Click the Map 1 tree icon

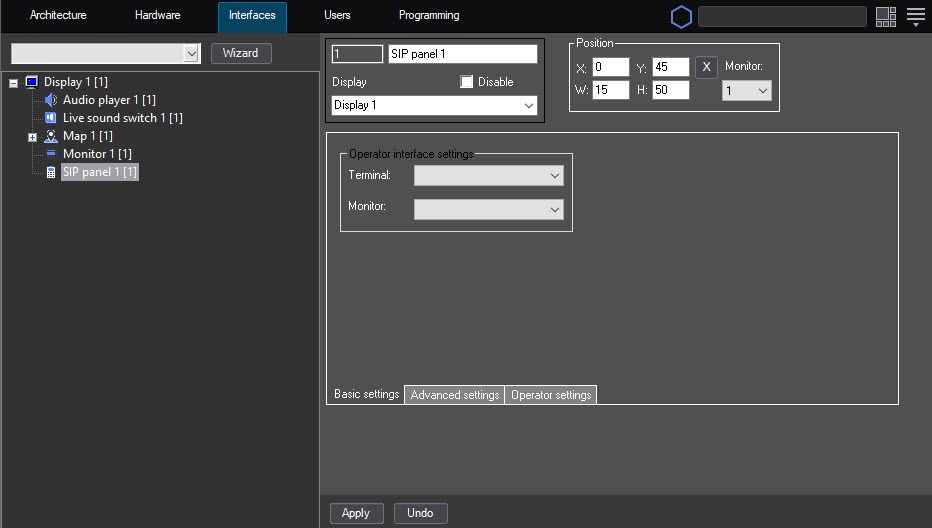pos(51,136)
